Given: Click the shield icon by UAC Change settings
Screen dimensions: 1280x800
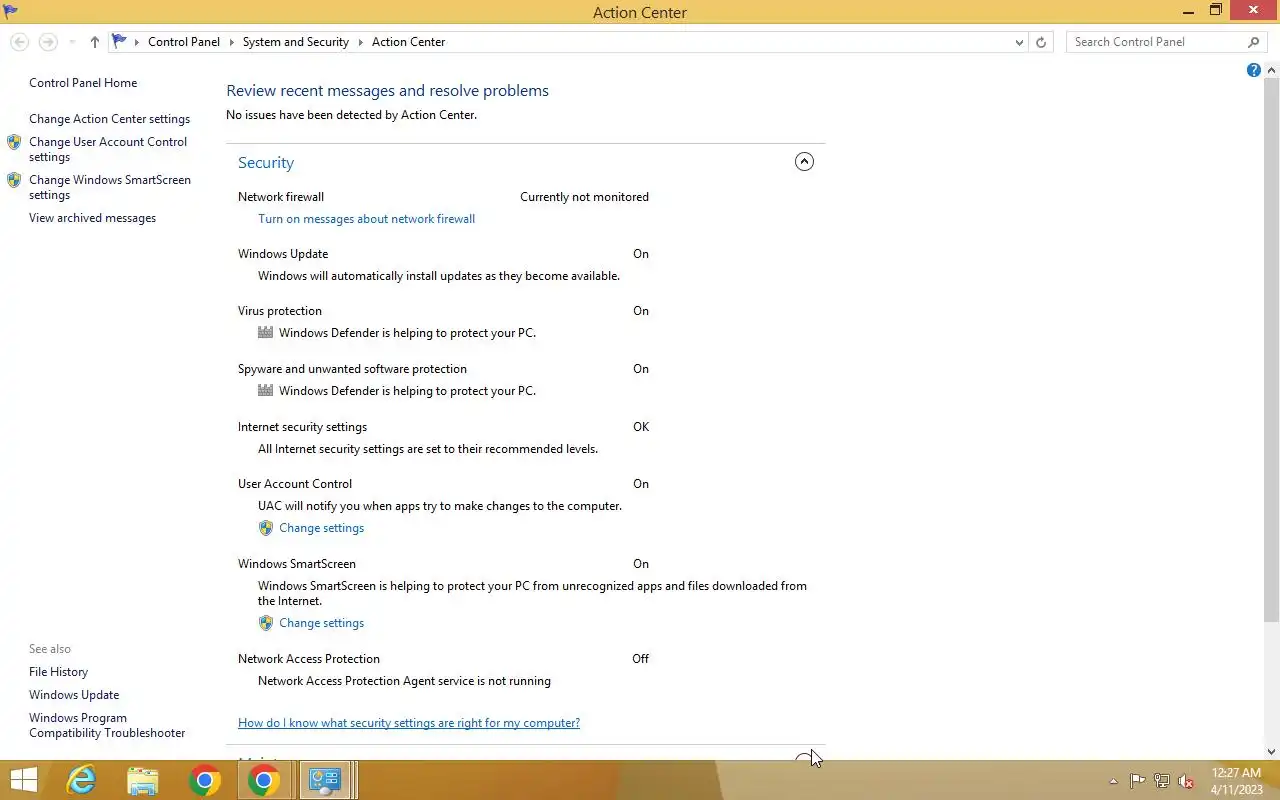Looking at the screenshot, I should click(265, 528).
